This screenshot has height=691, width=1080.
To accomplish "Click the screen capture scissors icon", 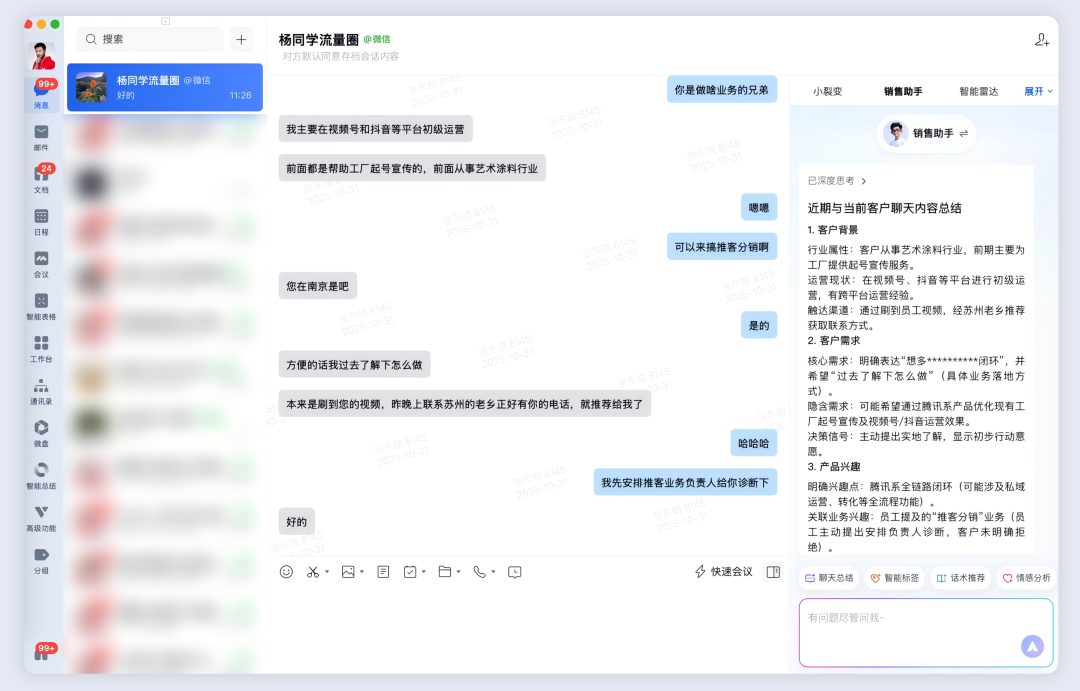I will pos(314,571).
